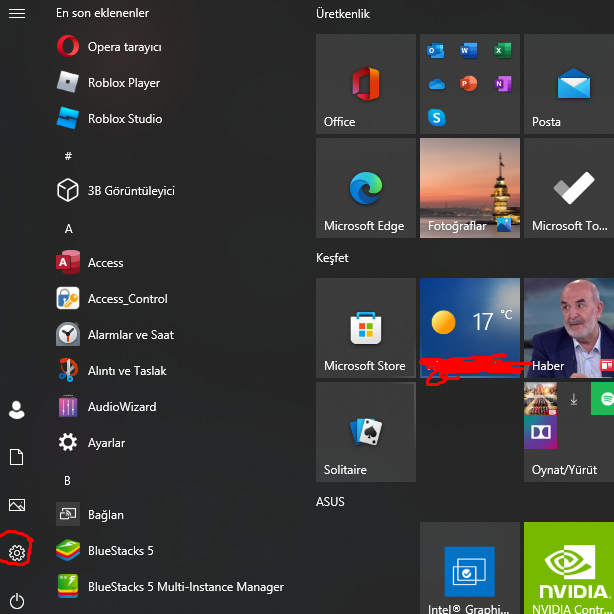
Task: Click the # letter group header
Action: [x=68, y=156]
